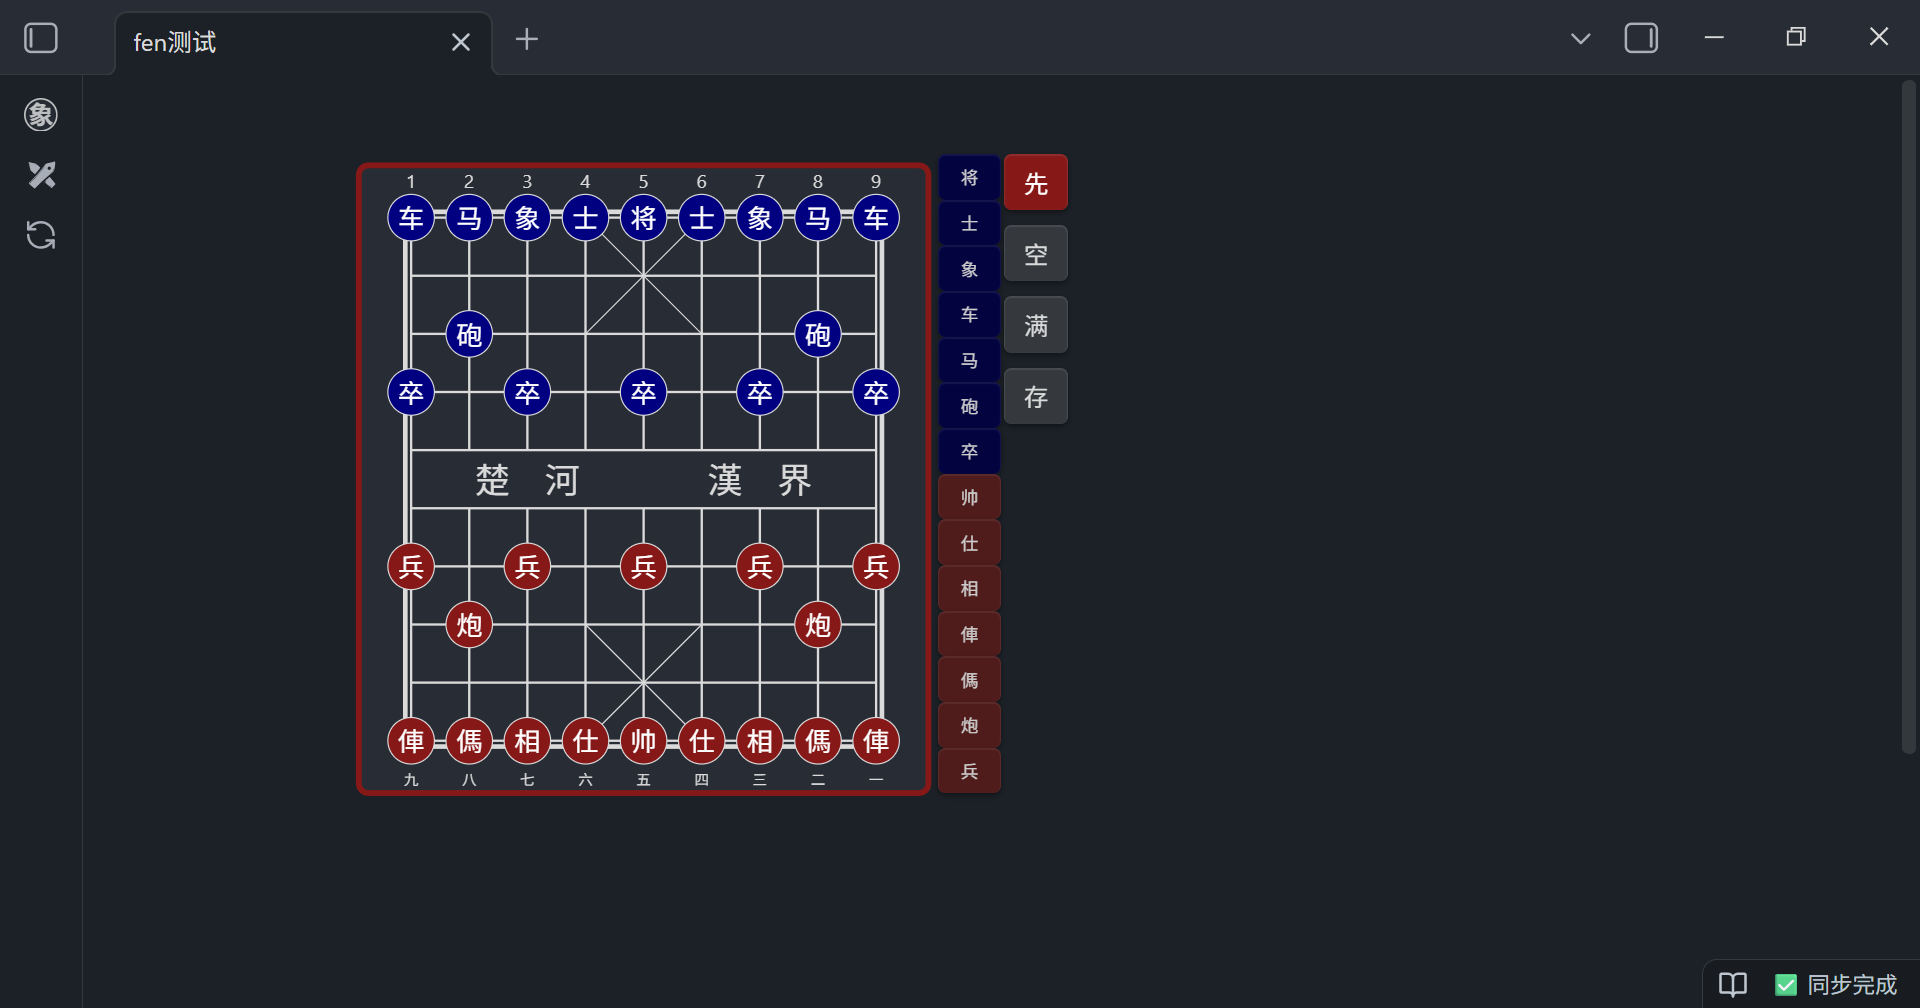The width and height of the screenshot is (1920, 1008).
Task: Open the 象 chess icon in the sidebar
Action: (x=41, y=115)
